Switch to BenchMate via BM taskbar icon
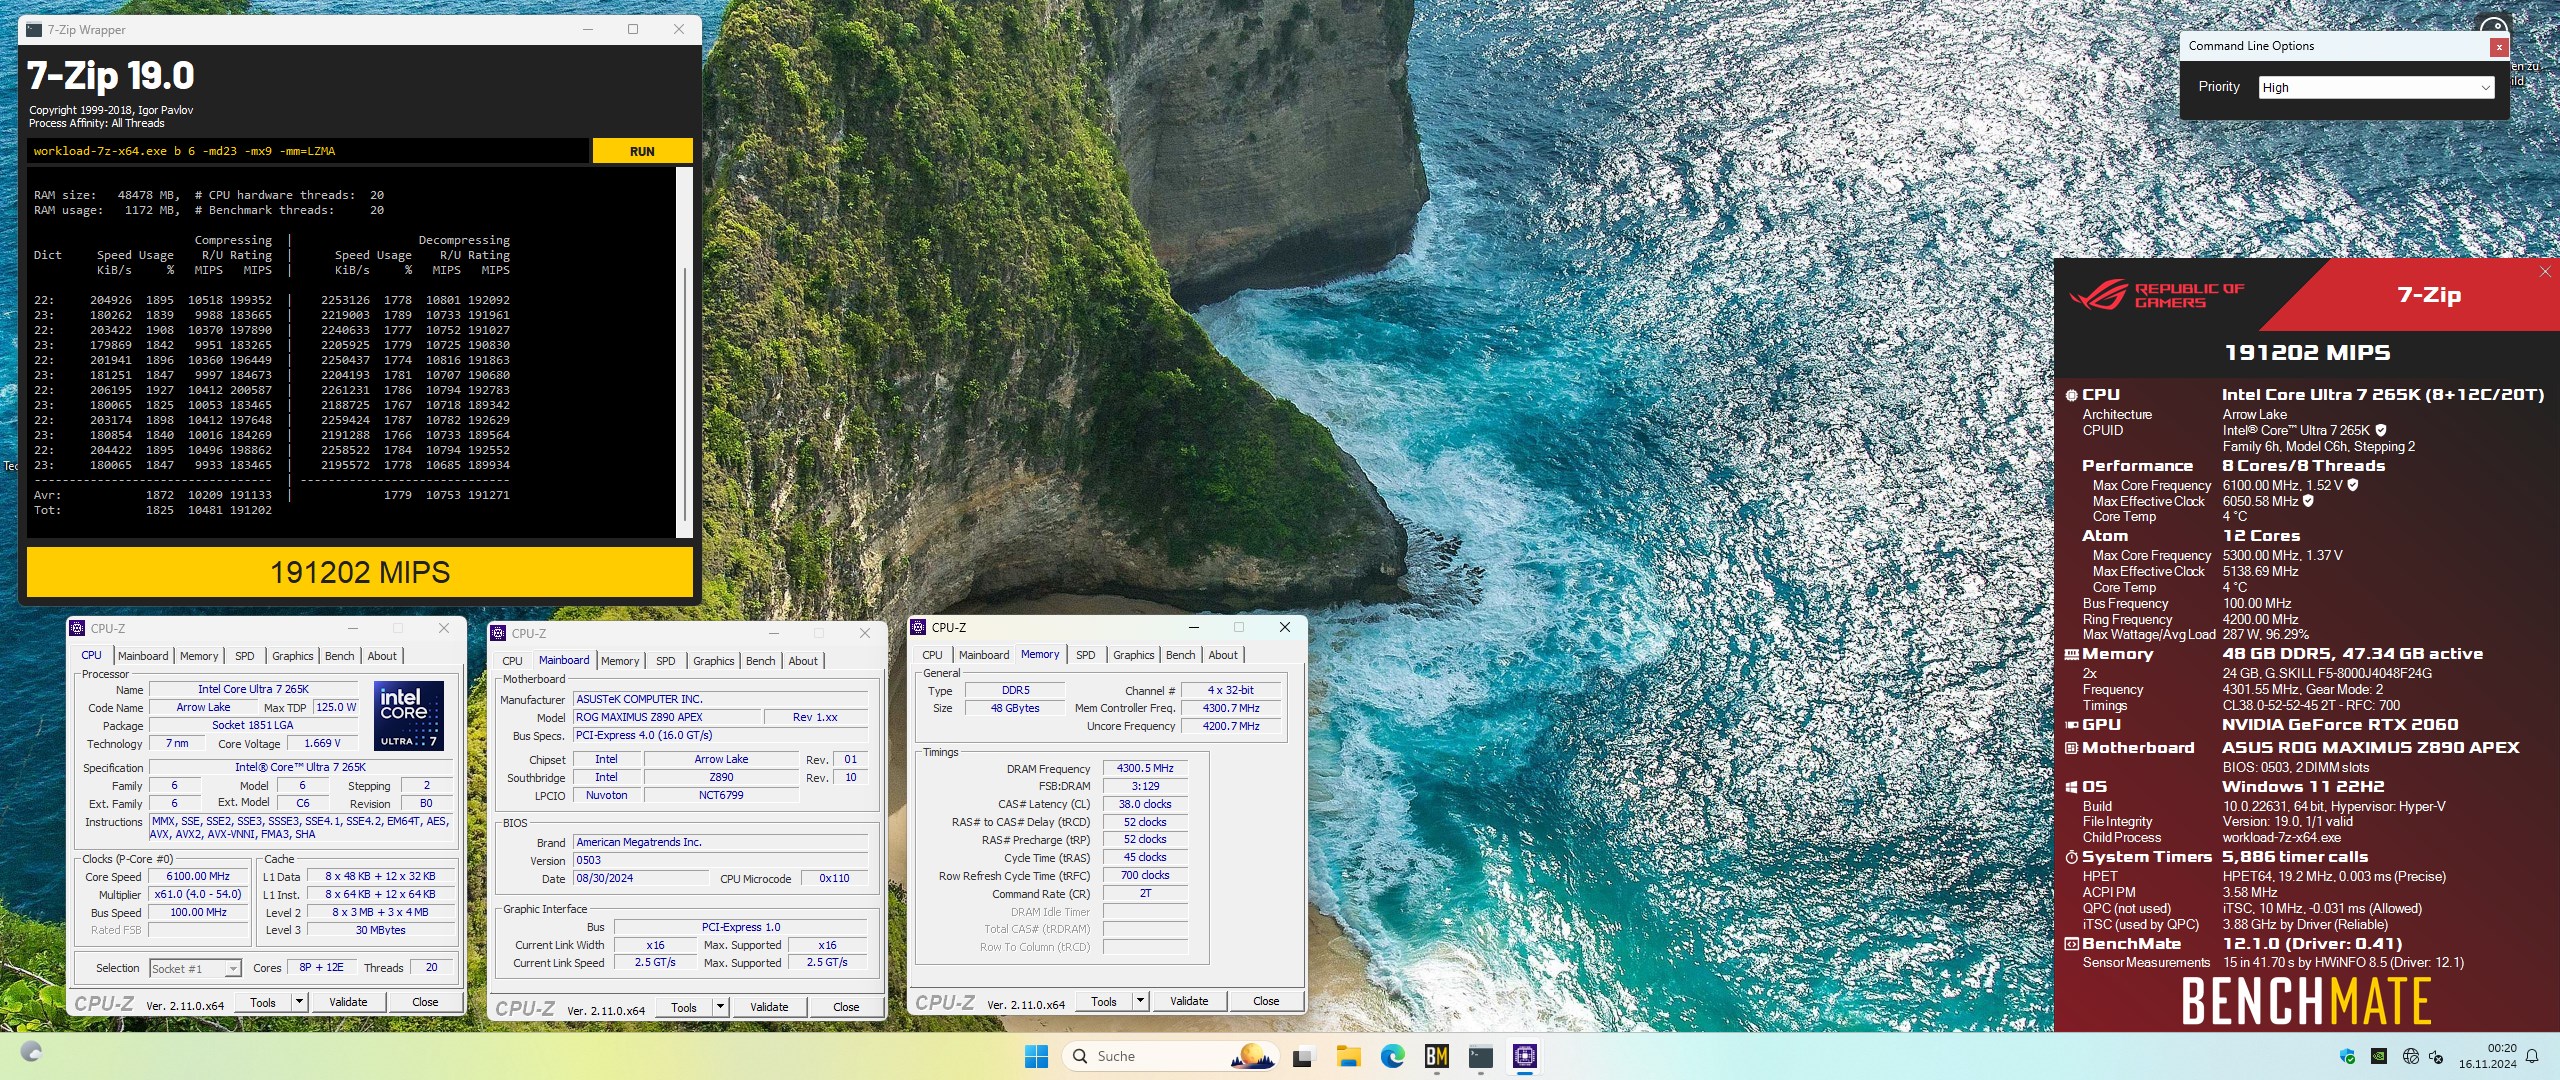Screen dimensions: 2560x1080 click(x=1437, y=1056)
